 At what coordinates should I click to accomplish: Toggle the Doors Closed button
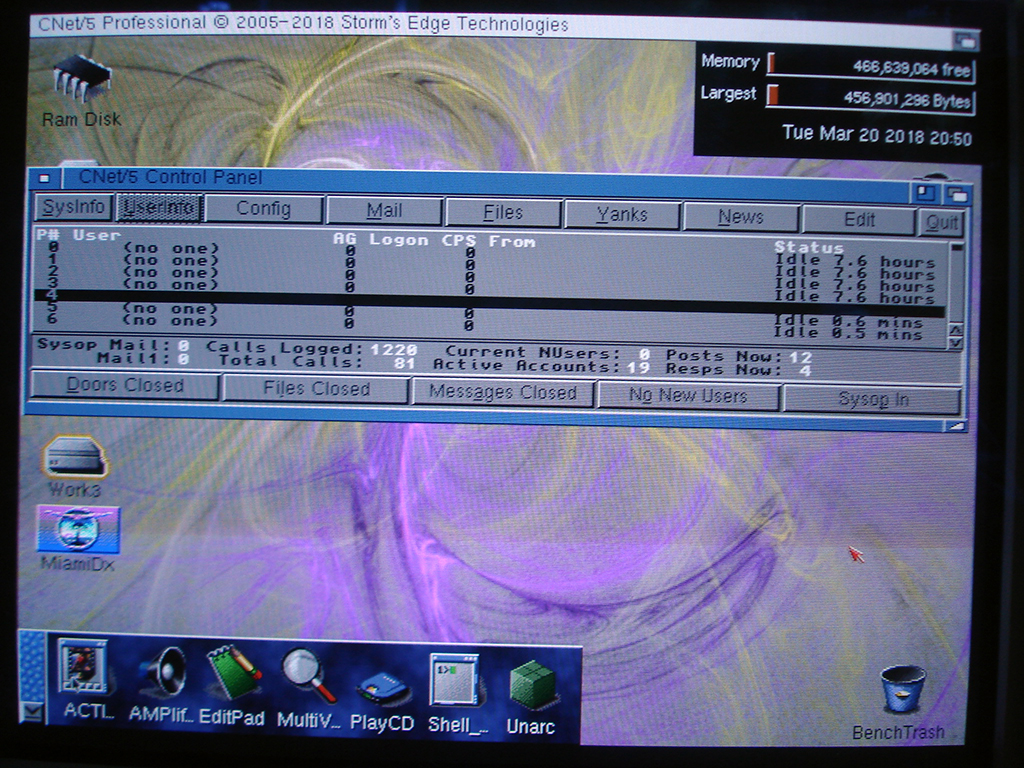click(125, 385)
